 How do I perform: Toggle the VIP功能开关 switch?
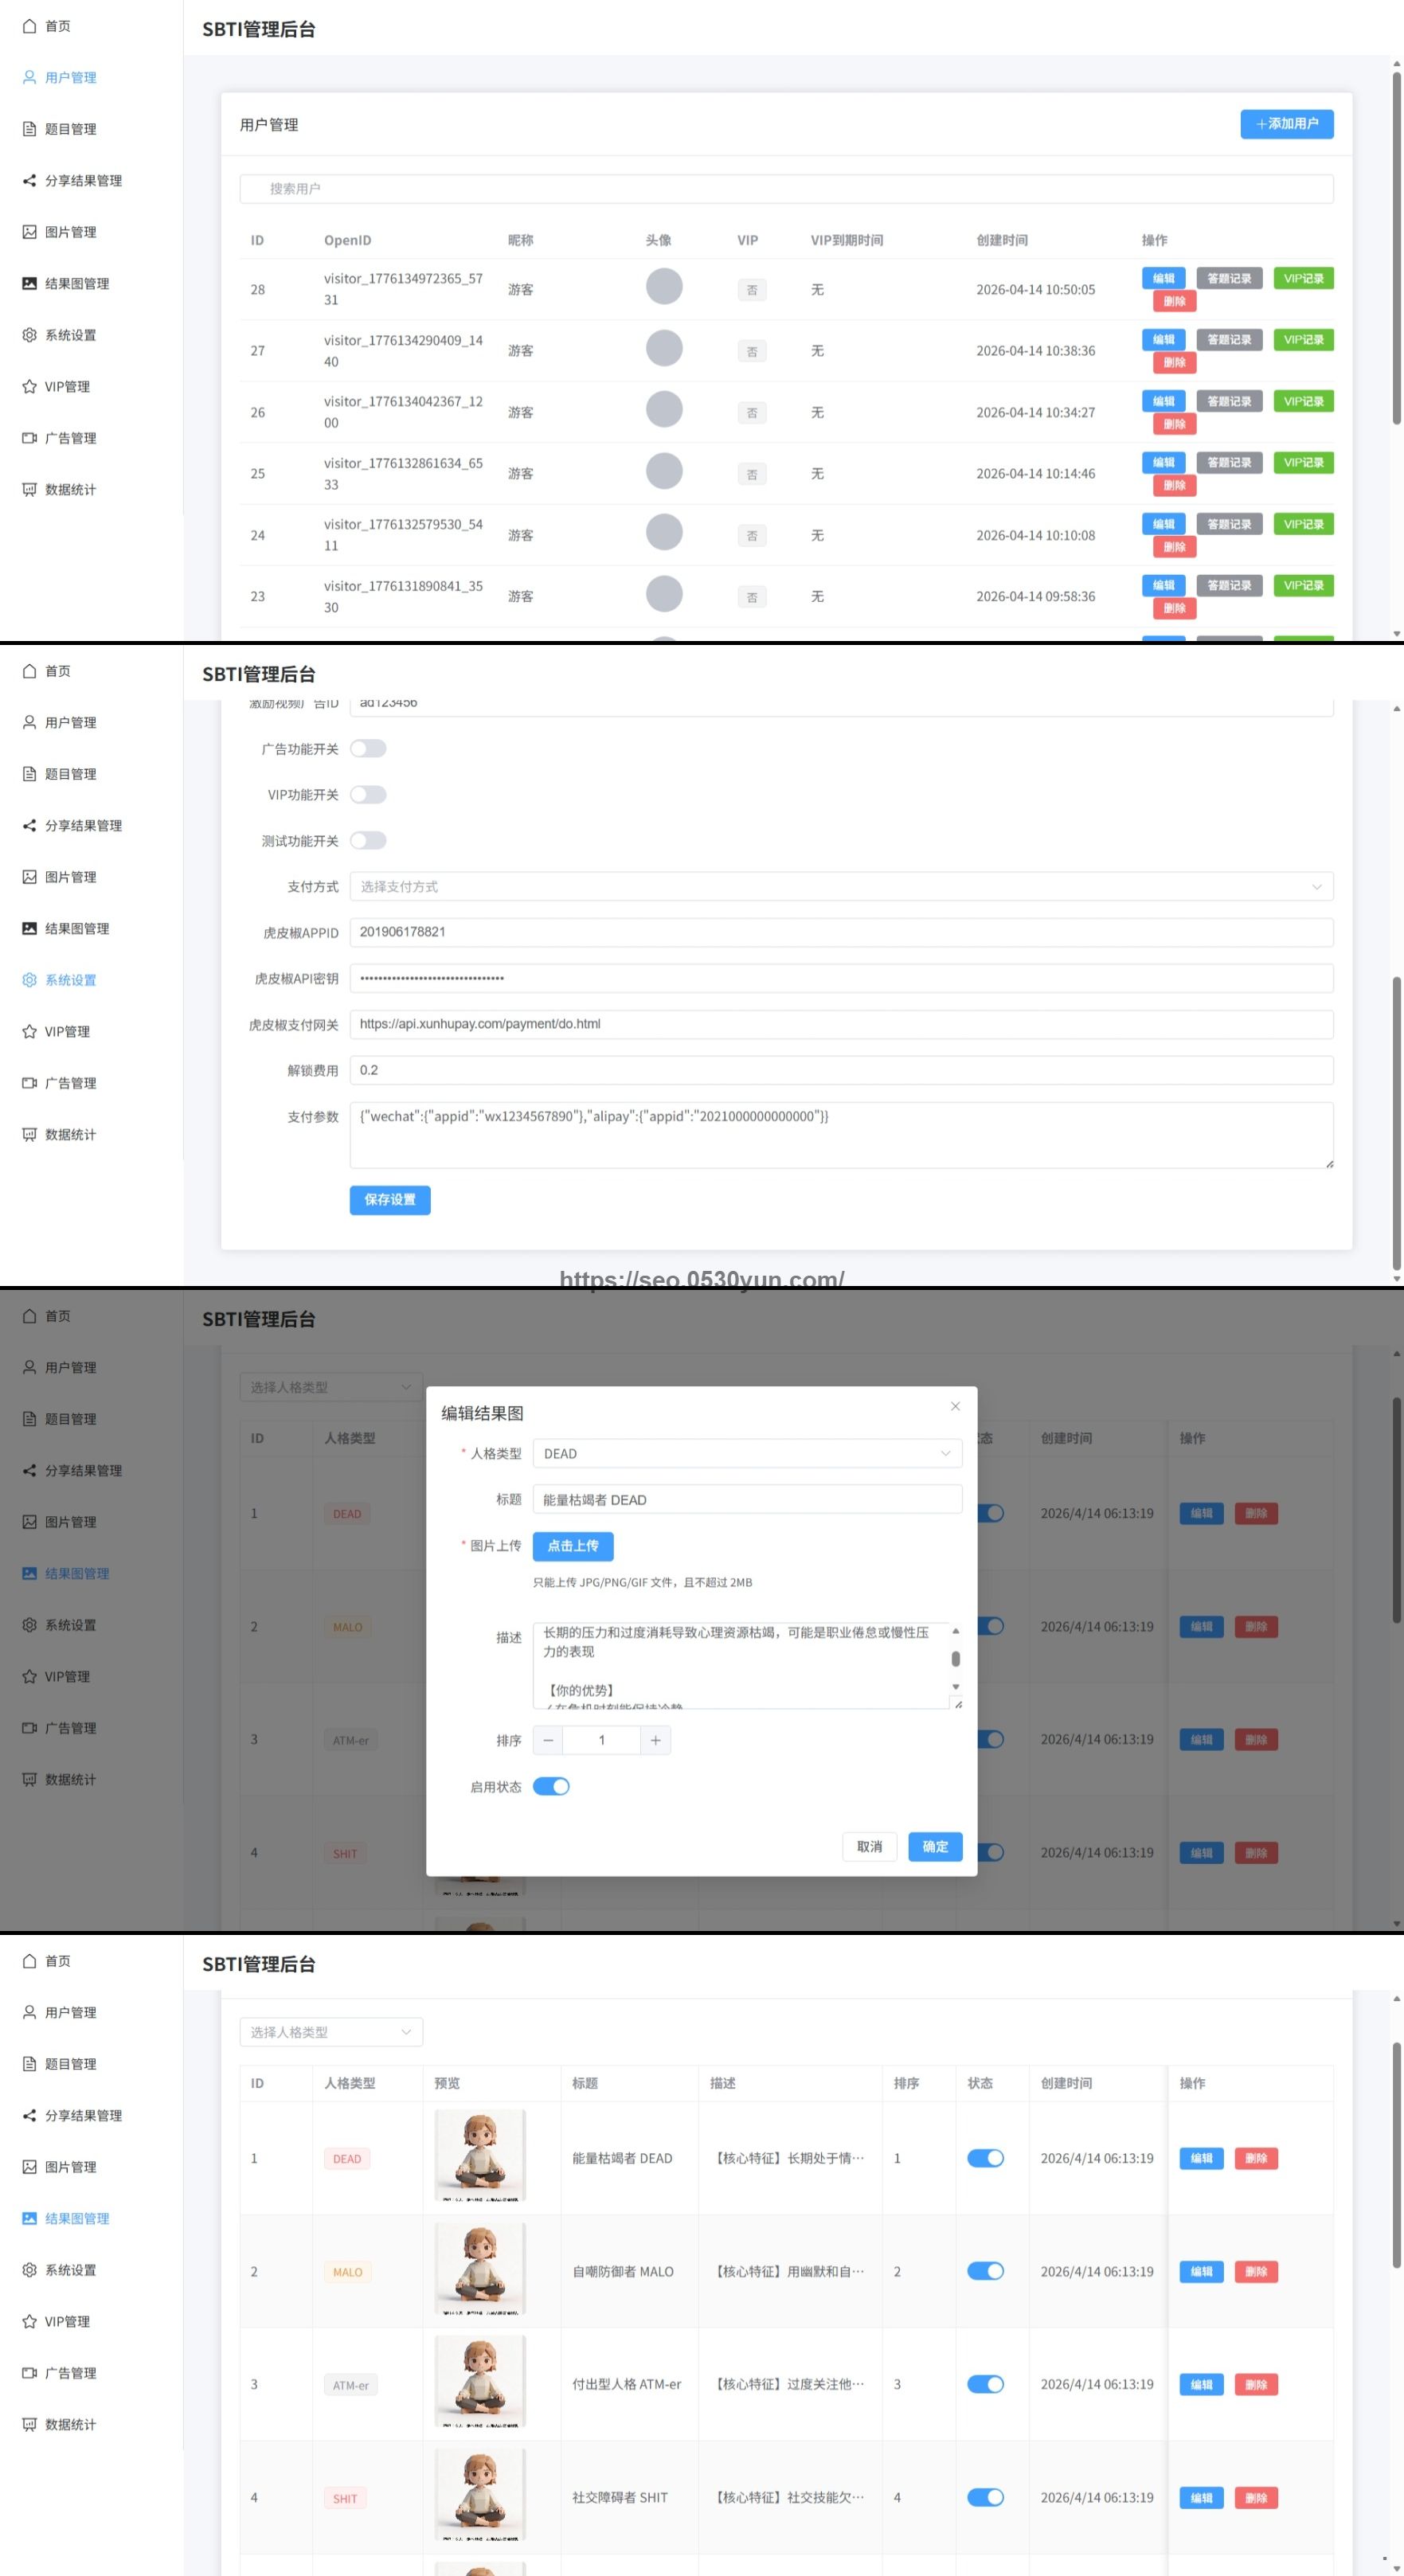(x=368, y=795)
